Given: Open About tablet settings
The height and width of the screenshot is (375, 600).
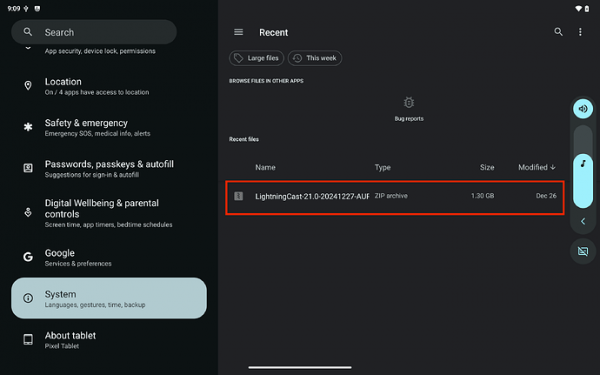Looking at the screenshot, I should pyautogui.click(x=109, y=340).
